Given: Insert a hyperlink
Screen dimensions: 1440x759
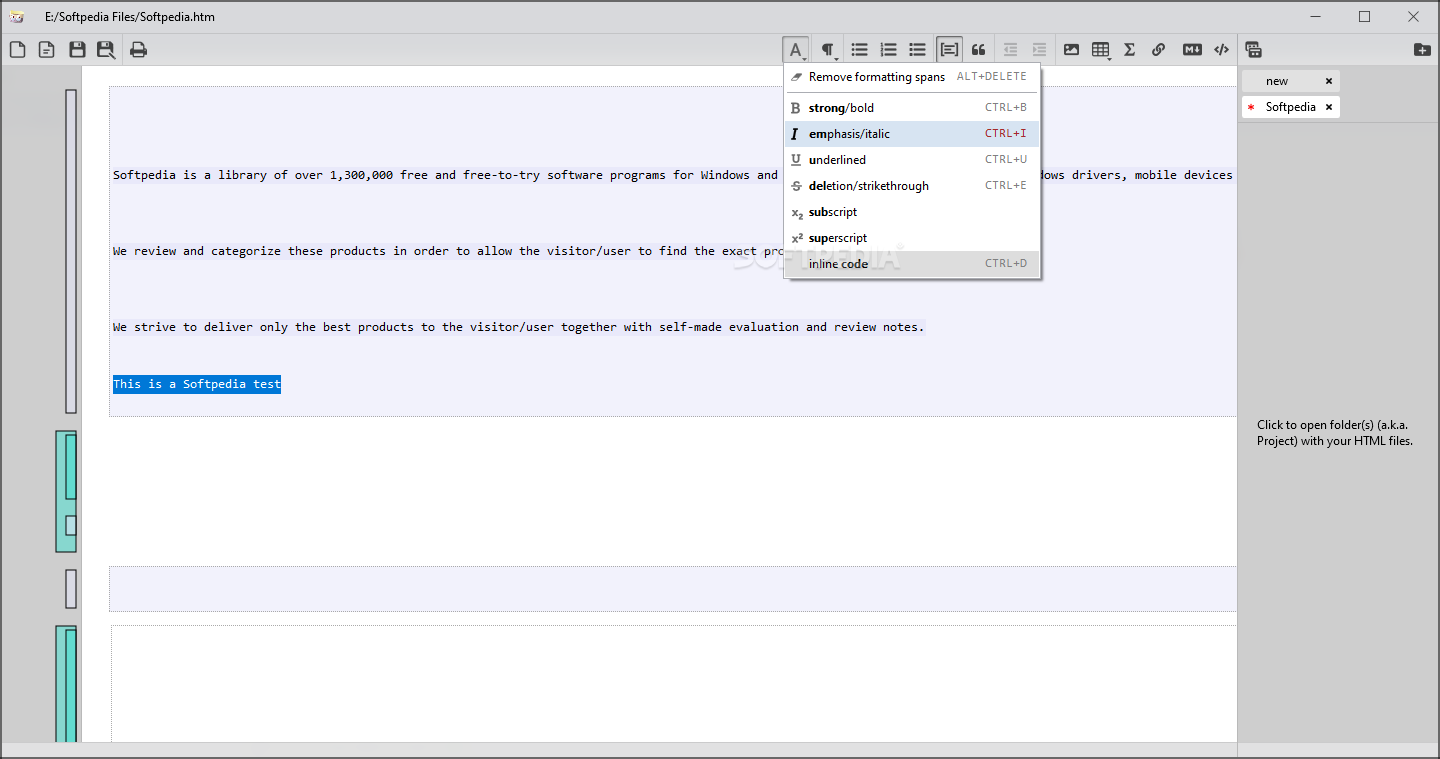Looking at the screenshot, I should (x=1158, y=49).
